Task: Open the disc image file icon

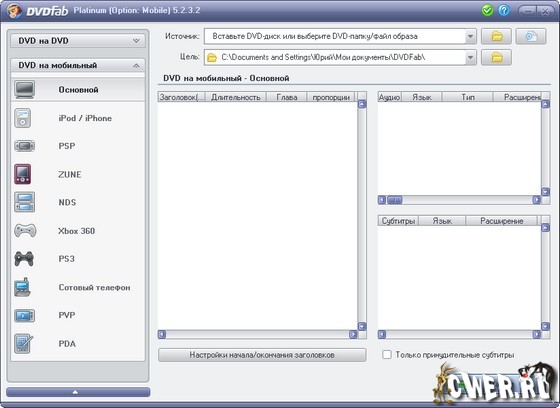Action: [530, 36]
